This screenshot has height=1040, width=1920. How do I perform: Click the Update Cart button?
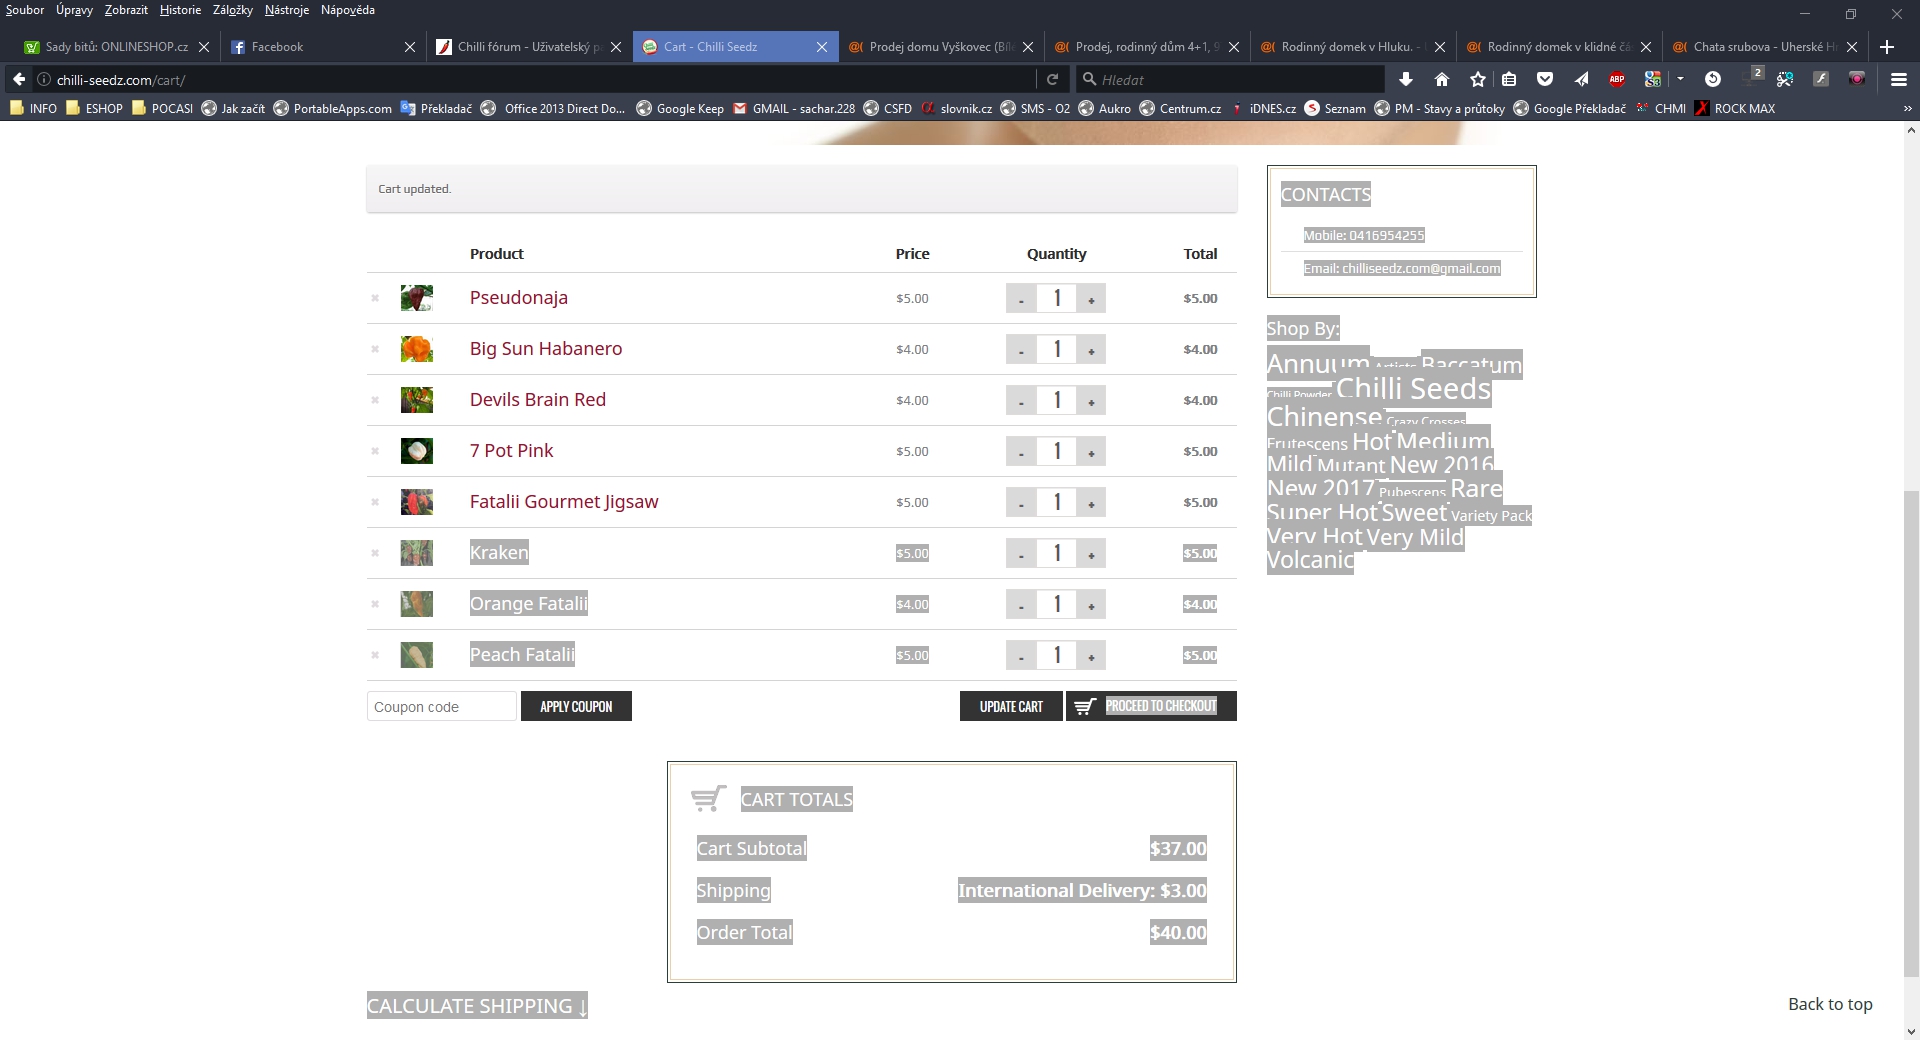pos(1011,706)
